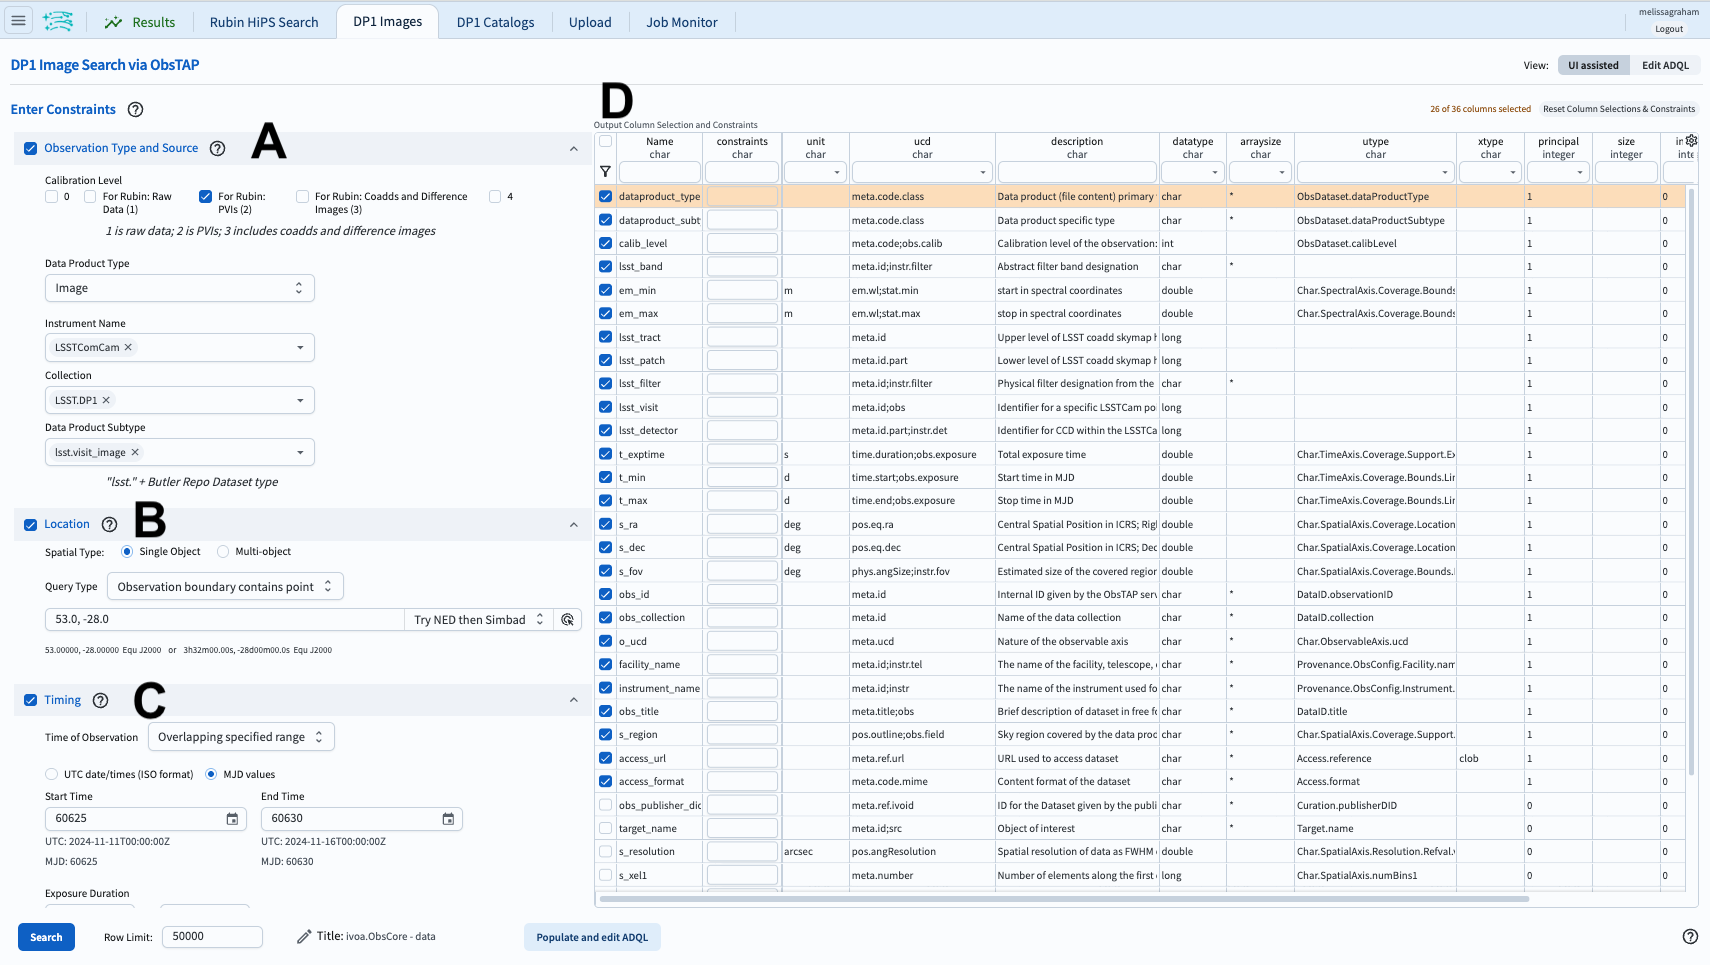Click Reset Column Selections & Constraints
Viewport: 1710px width, 965px height.
(1618, 108)
